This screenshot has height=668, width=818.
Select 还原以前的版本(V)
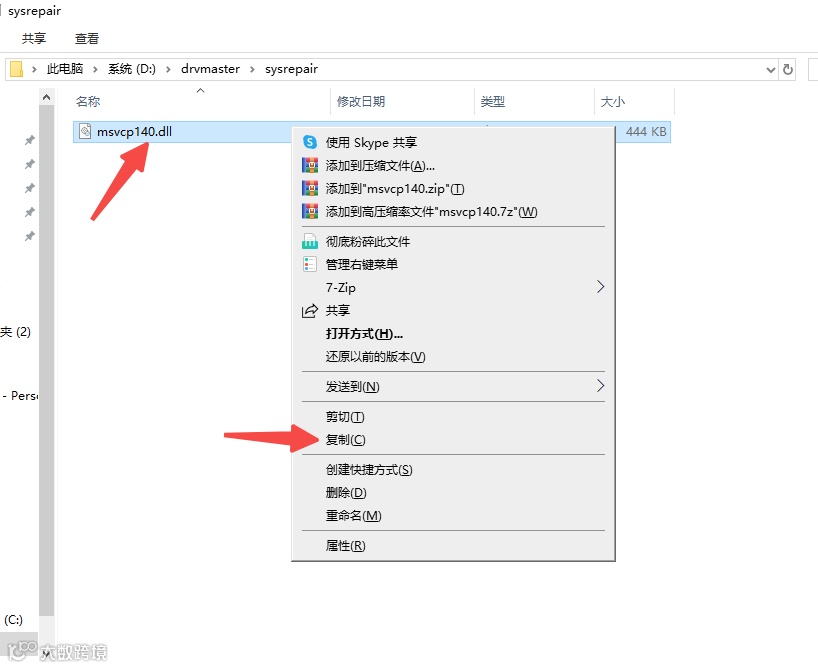point(453,356)
